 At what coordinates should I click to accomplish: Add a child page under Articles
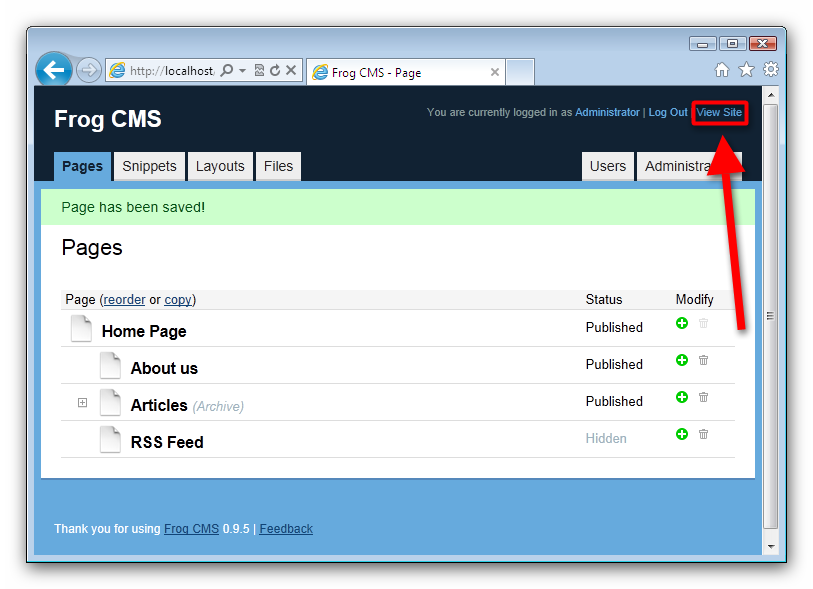click(682, 397)
